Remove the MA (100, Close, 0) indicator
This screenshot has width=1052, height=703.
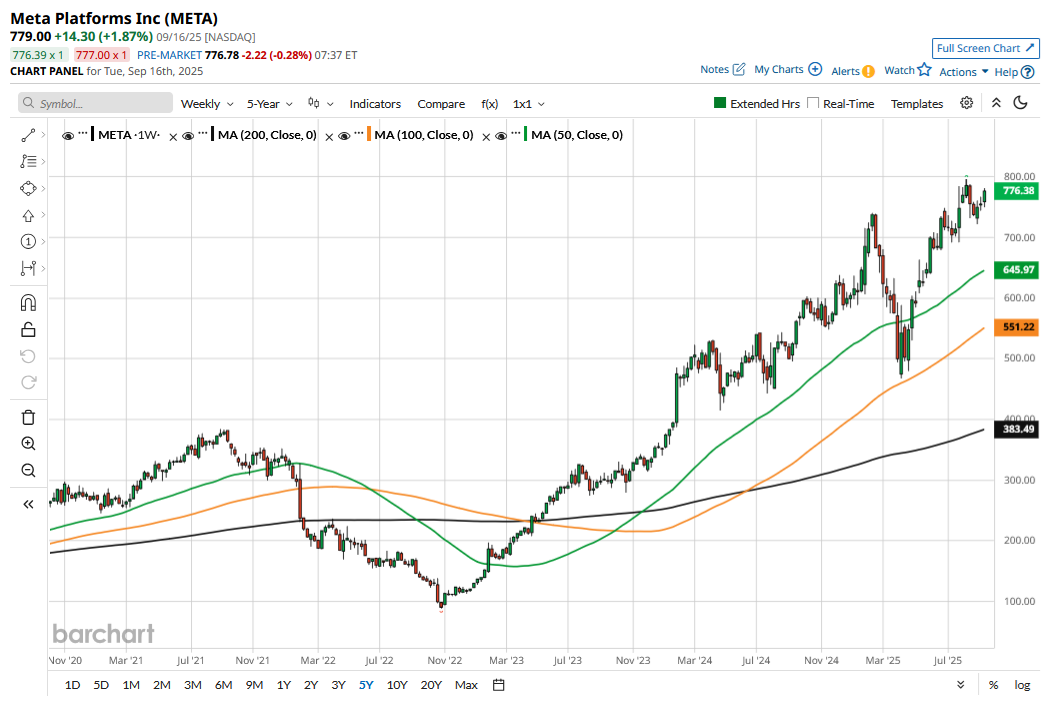(486, 137)
